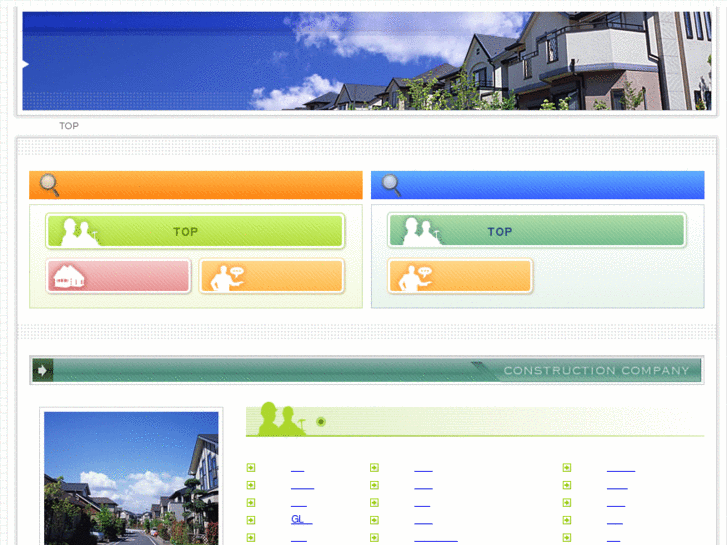Viewport: 727px width, 545px height.
Task: Click the green TOP button with workers silhouette
Action: pyautogui.click(x=195, y=231)
